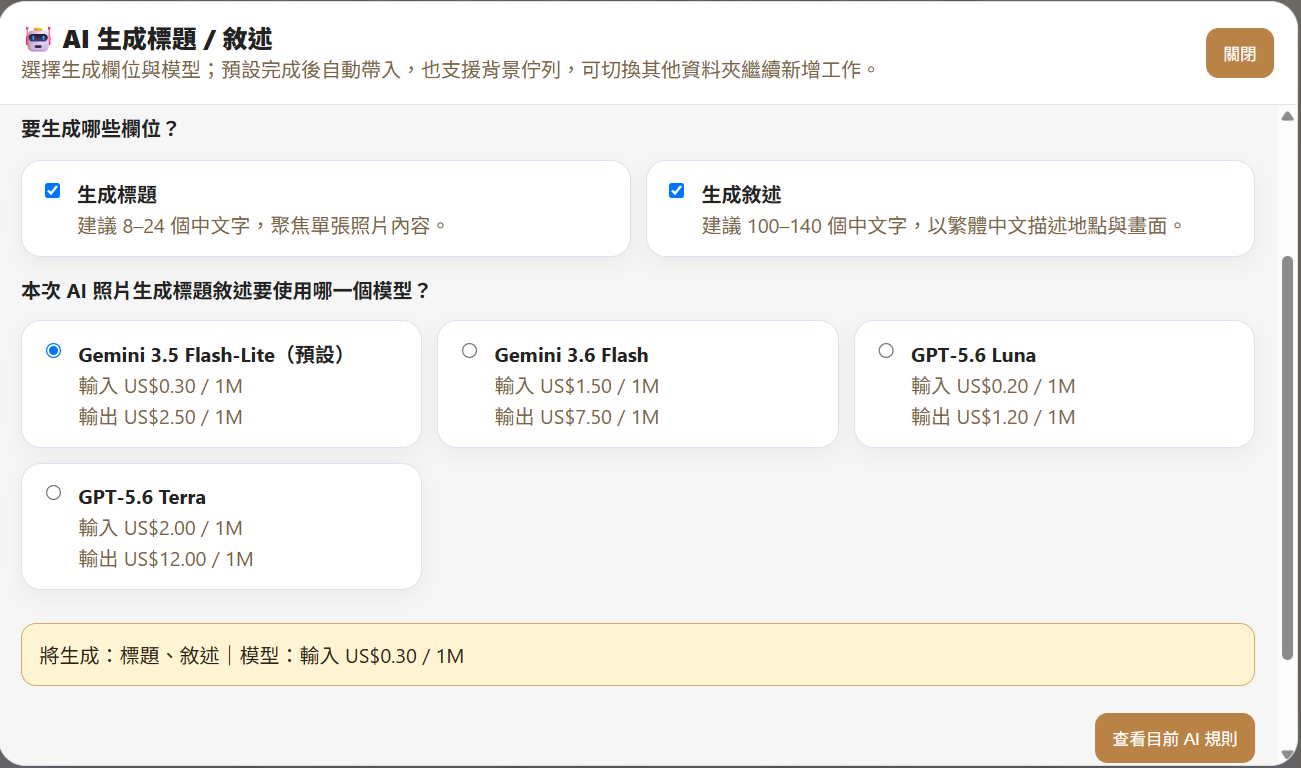Viewport: 1301px width, 768px height.
Task: Click GPT-5.6 Terra output price US$12.00
Action: pyautogui.click(x=166, y=559)
